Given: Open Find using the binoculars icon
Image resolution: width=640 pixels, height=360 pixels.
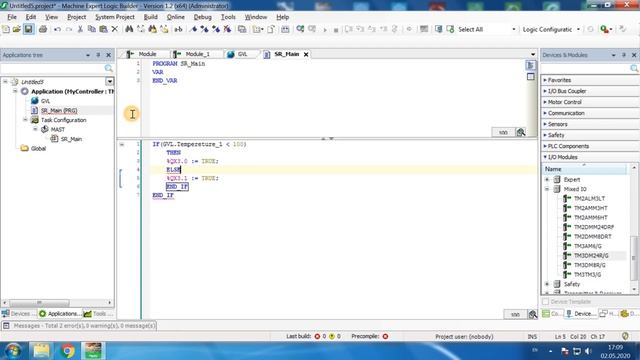Looking at the screenshot, I should click(129, 29).
